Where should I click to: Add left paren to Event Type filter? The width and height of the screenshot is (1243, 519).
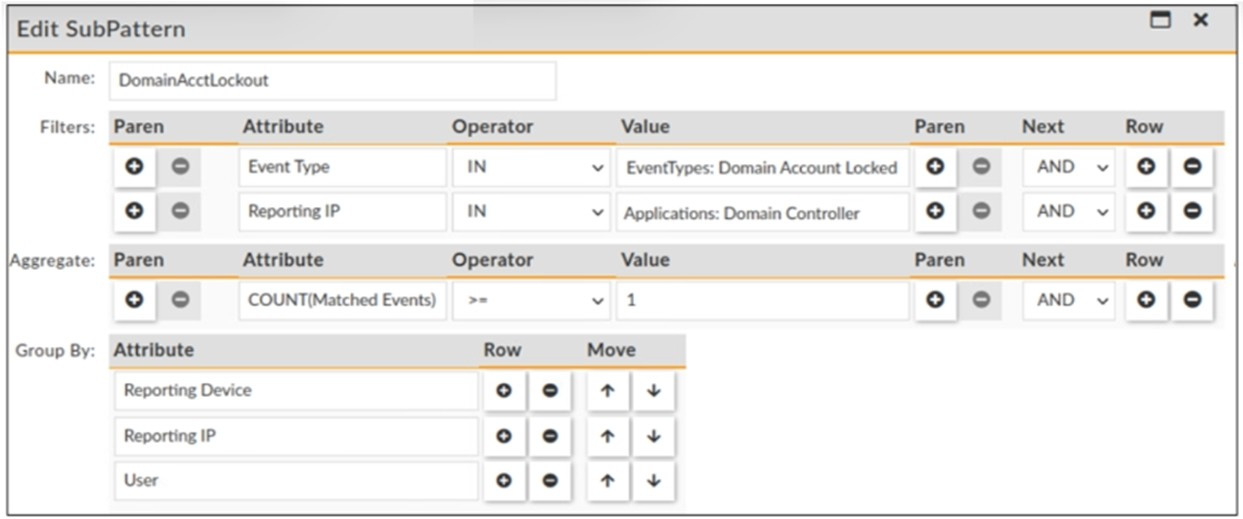(134, 168)
